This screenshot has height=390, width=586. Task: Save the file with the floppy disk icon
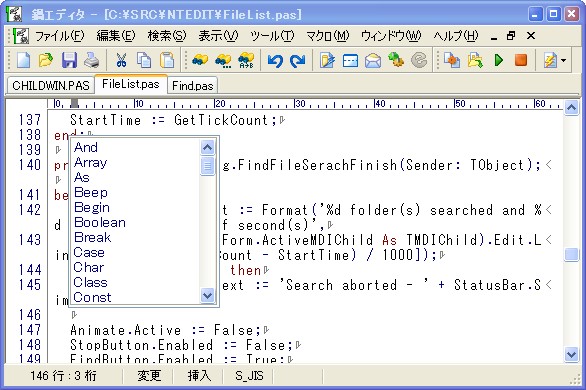pos(69,60)
